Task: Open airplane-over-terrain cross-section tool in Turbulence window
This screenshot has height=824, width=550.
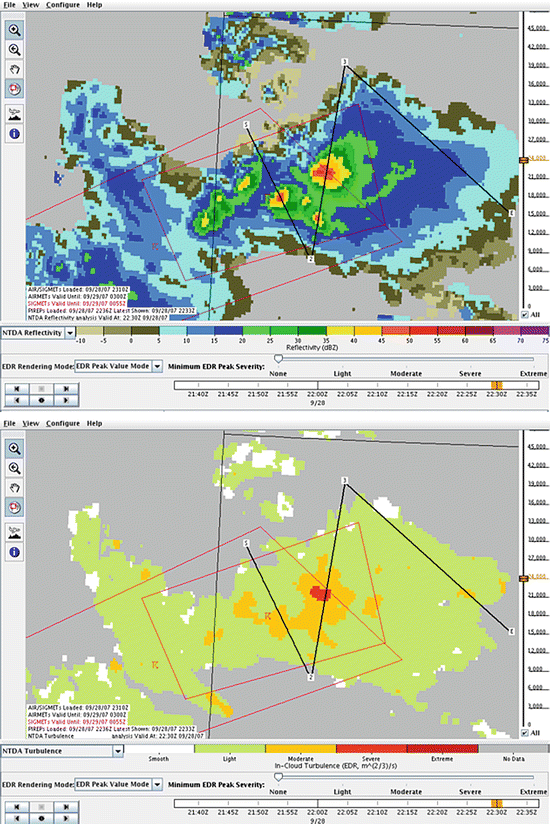Action: (x=14, y=532)
